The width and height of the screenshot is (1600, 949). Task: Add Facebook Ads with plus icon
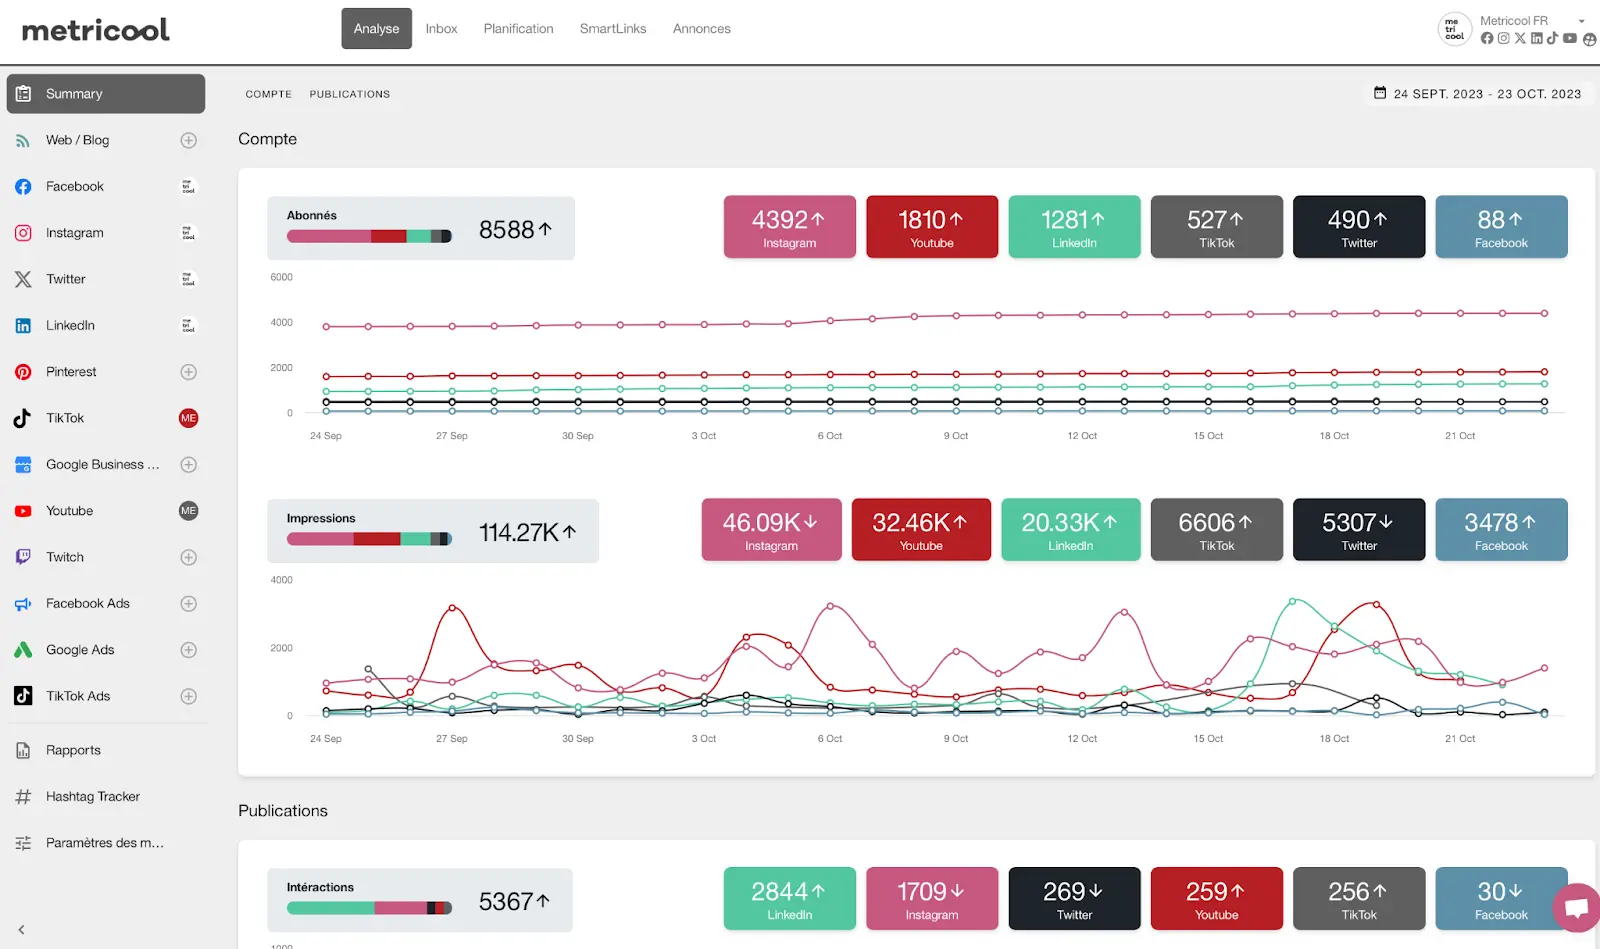tap(188, 604)
